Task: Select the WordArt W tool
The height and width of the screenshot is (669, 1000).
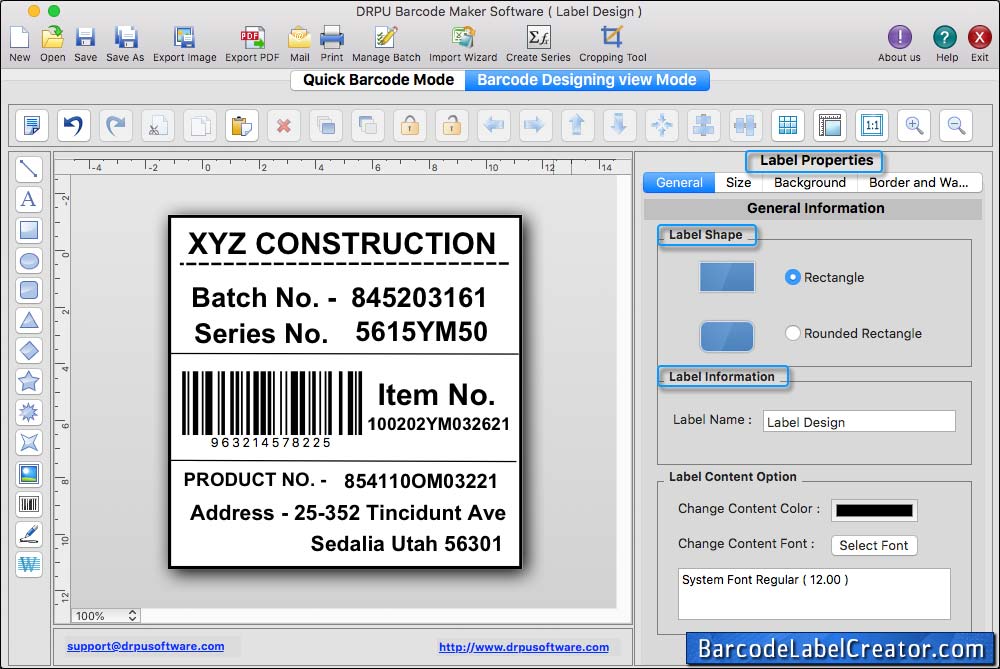Action: pos(29,564)
